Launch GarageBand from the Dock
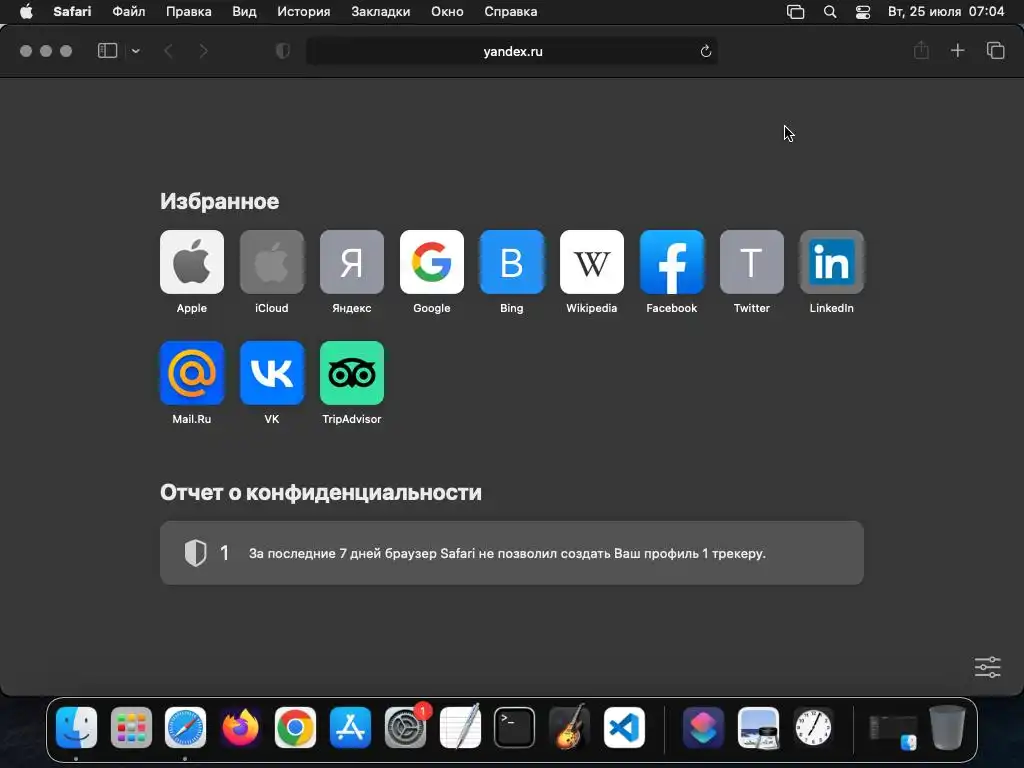The width and height of the screenshot is (1024, 768). click(x=569, y=727)
